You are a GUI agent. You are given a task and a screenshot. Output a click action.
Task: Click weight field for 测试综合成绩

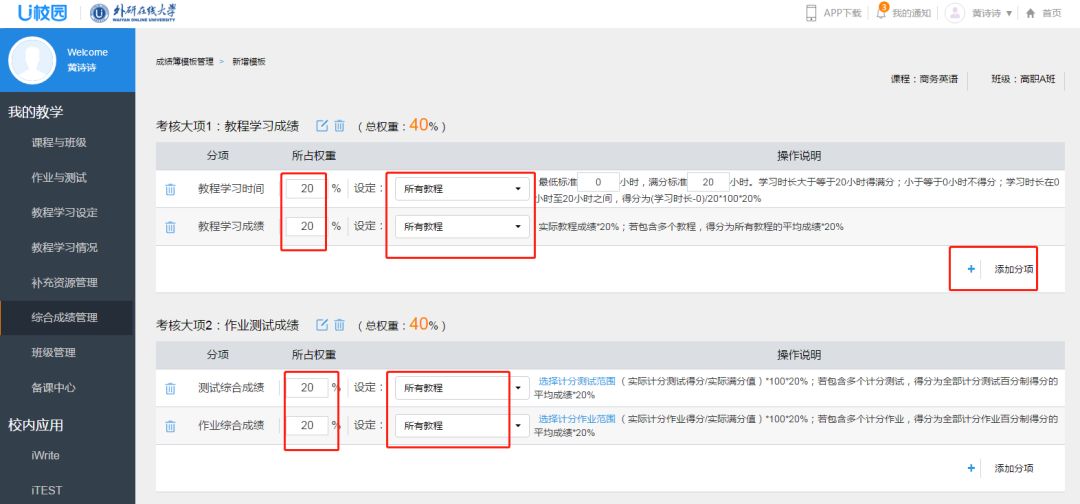306,388
